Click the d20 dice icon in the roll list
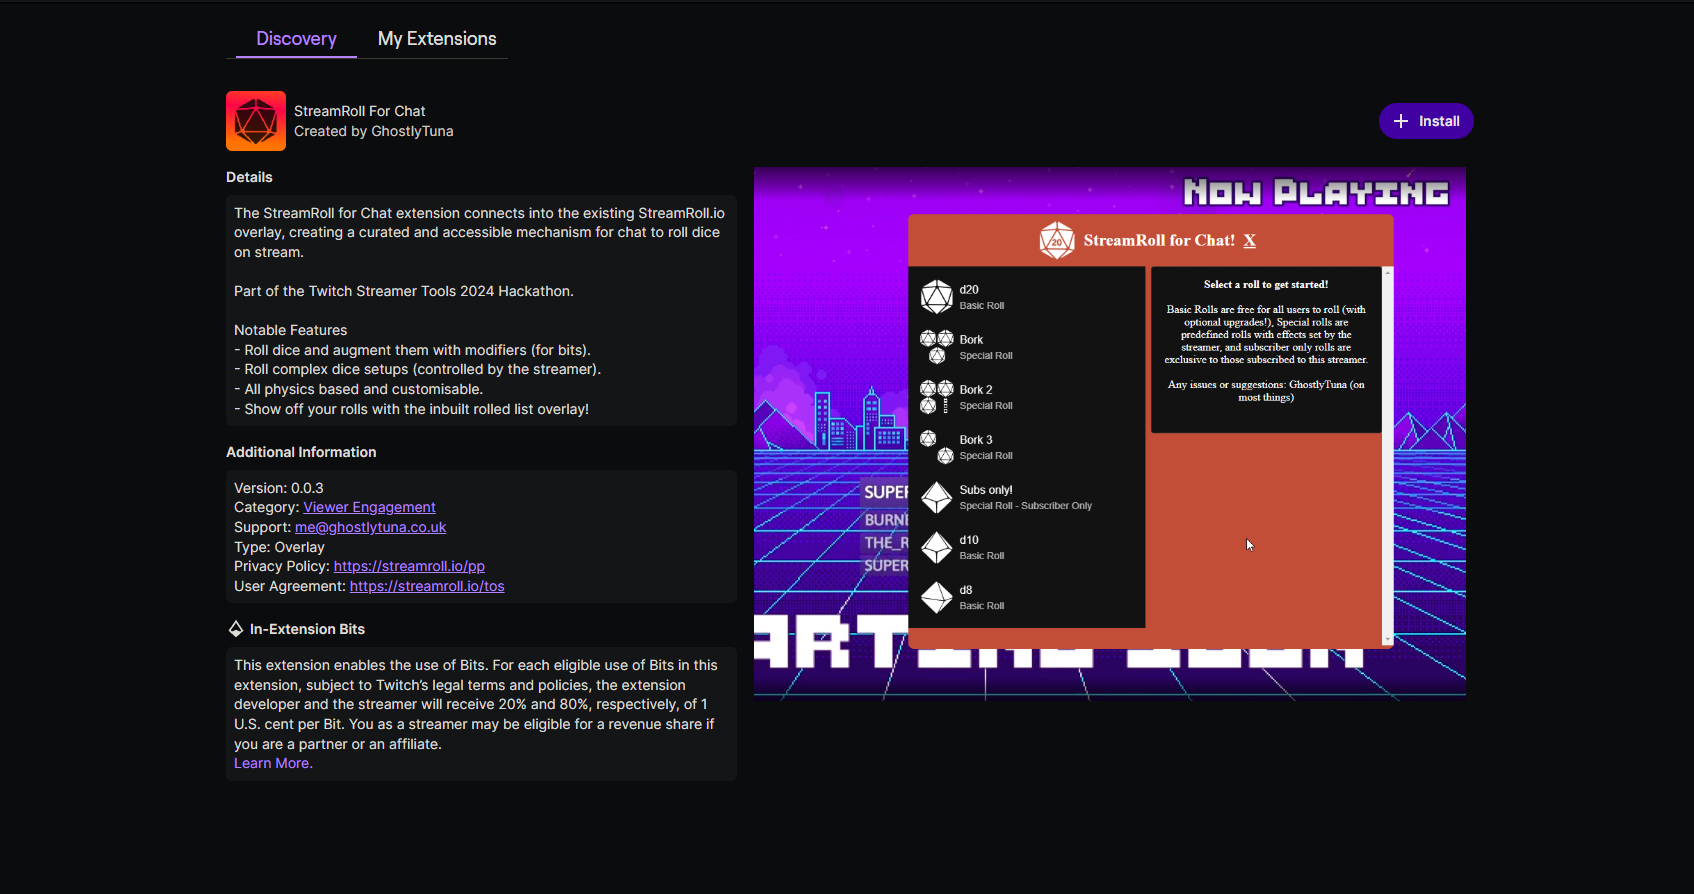1694x894 pixels. click(x=936, y=297)
